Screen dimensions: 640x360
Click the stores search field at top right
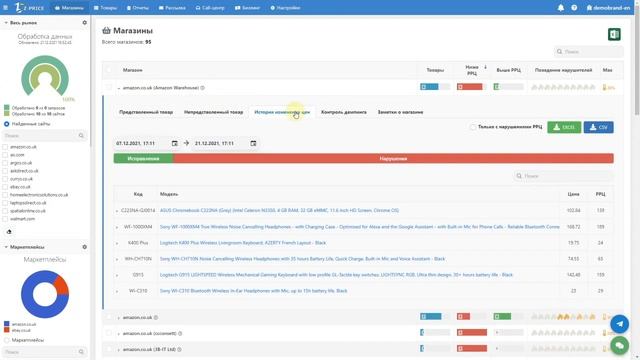pos(589,52)
